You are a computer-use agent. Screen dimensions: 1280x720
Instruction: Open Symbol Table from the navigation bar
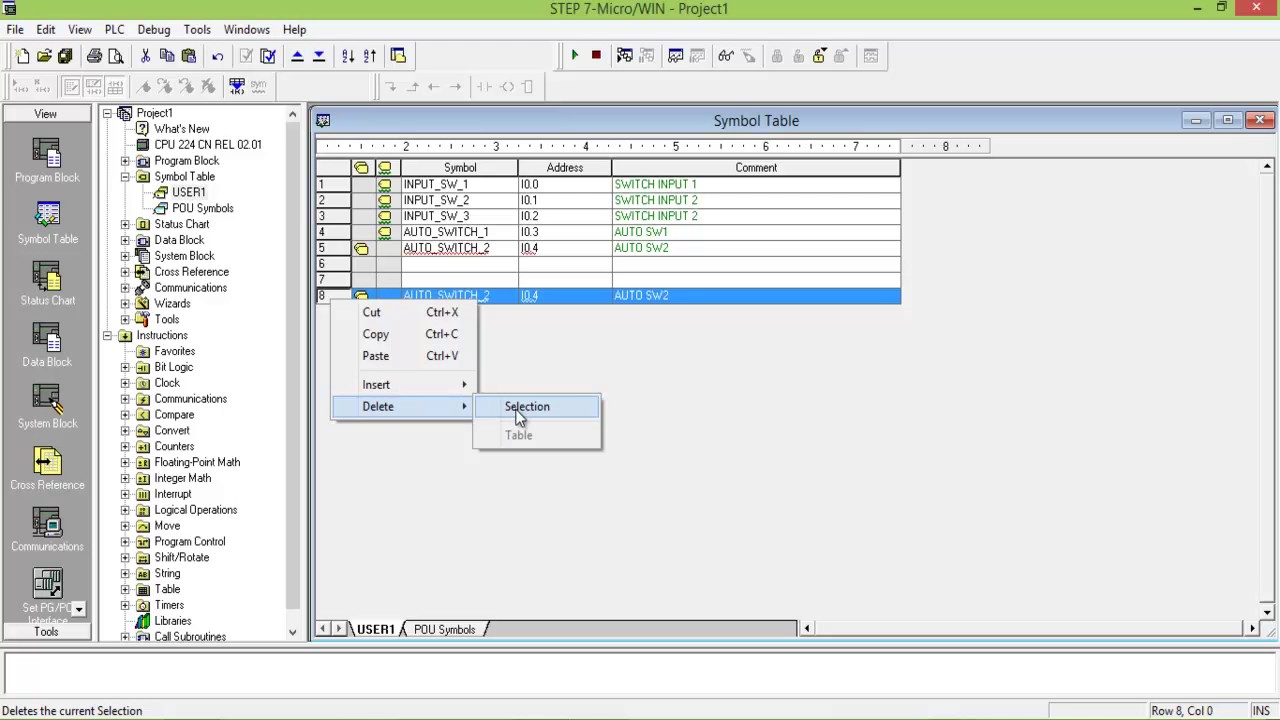pos(47,222)
